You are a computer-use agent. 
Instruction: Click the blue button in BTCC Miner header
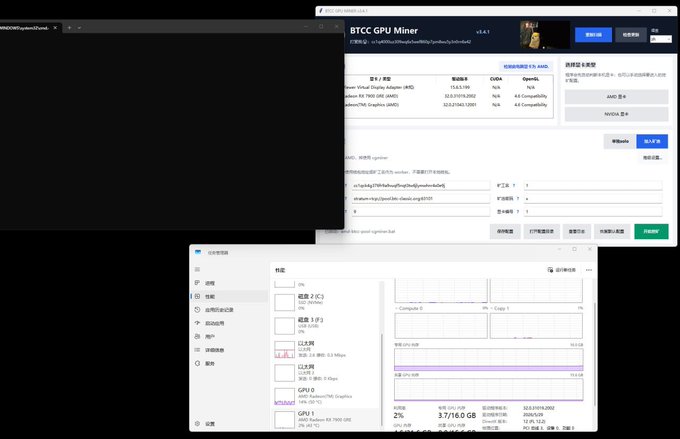pos(593,35)
